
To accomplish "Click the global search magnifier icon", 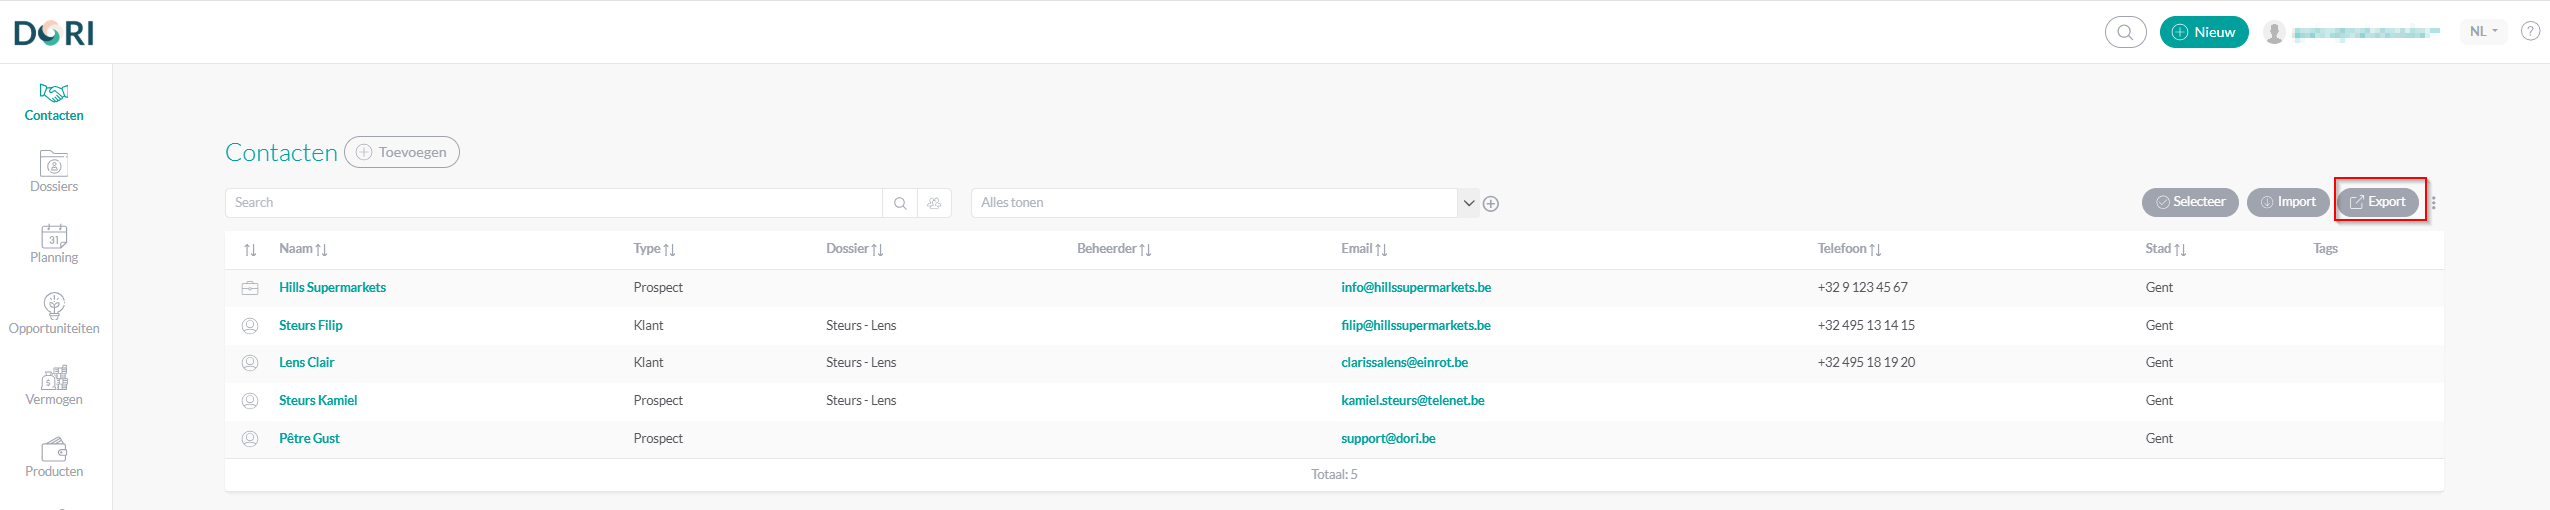I will (2125, 32).
